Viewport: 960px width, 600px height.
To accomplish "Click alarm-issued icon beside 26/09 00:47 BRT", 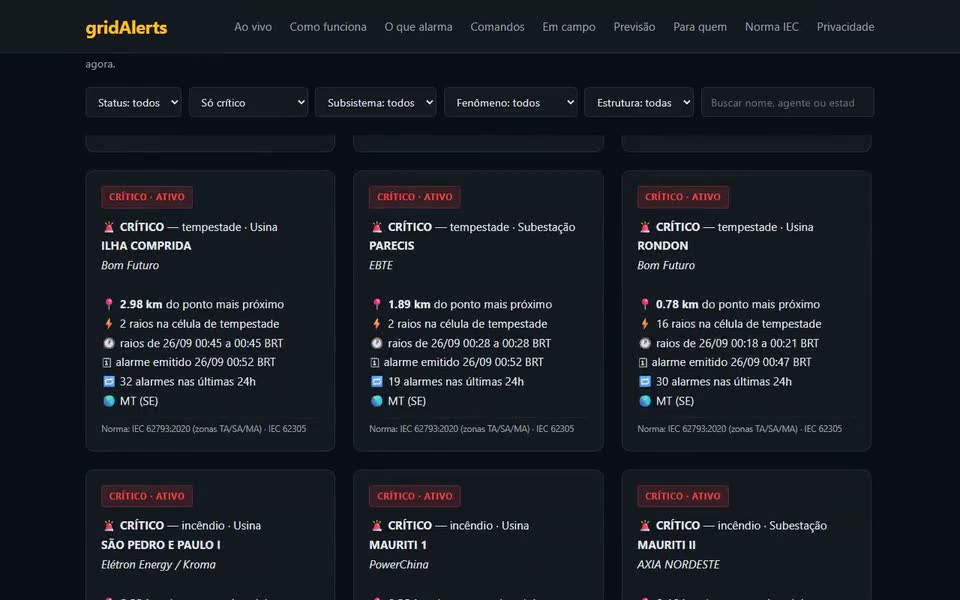I will pos(643,362).
